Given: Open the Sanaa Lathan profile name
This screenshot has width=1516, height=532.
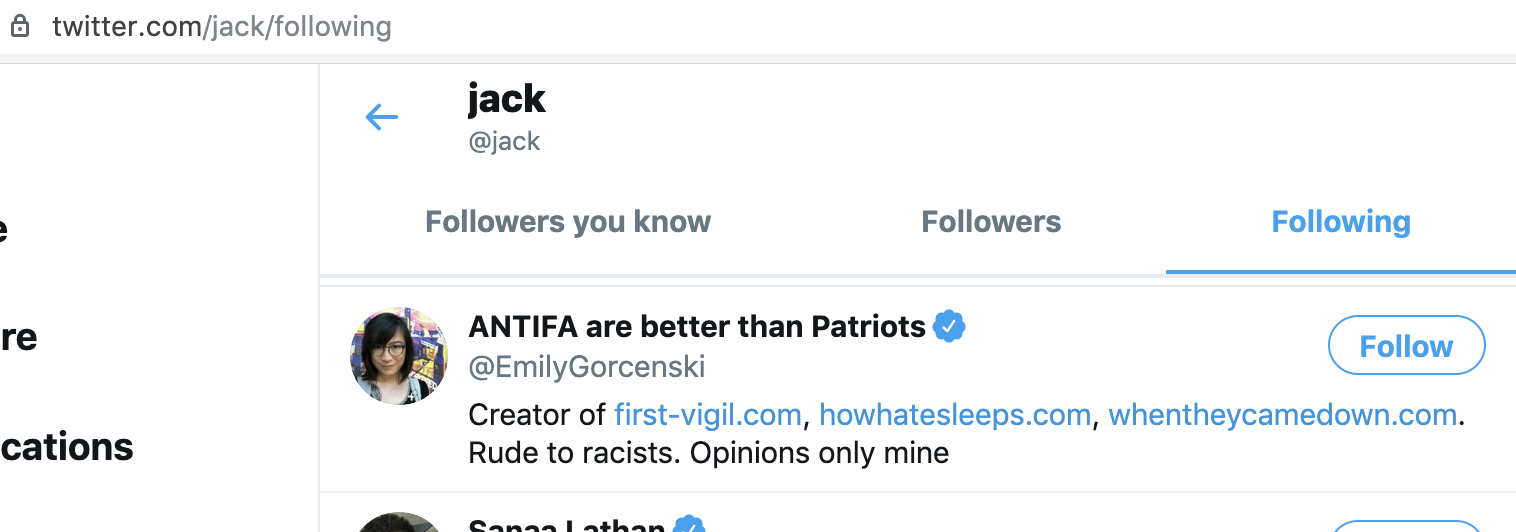Looking at the screenshot, I should (x=566, y=524).
